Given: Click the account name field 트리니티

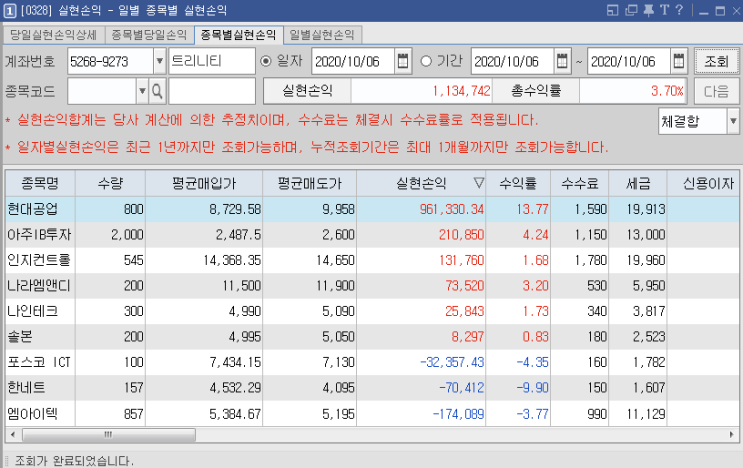Looking at the screenshot, I should coord(212,61).
